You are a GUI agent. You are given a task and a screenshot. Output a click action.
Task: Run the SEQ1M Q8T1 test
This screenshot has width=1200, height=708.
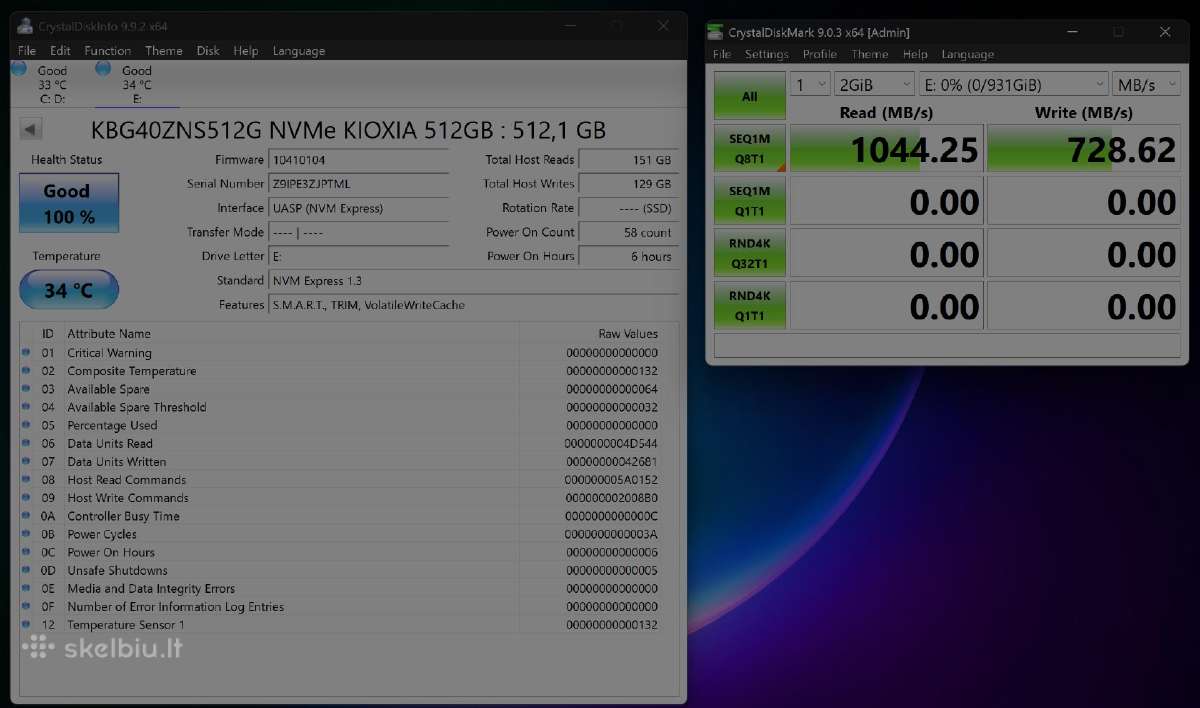tap(750, 148)
